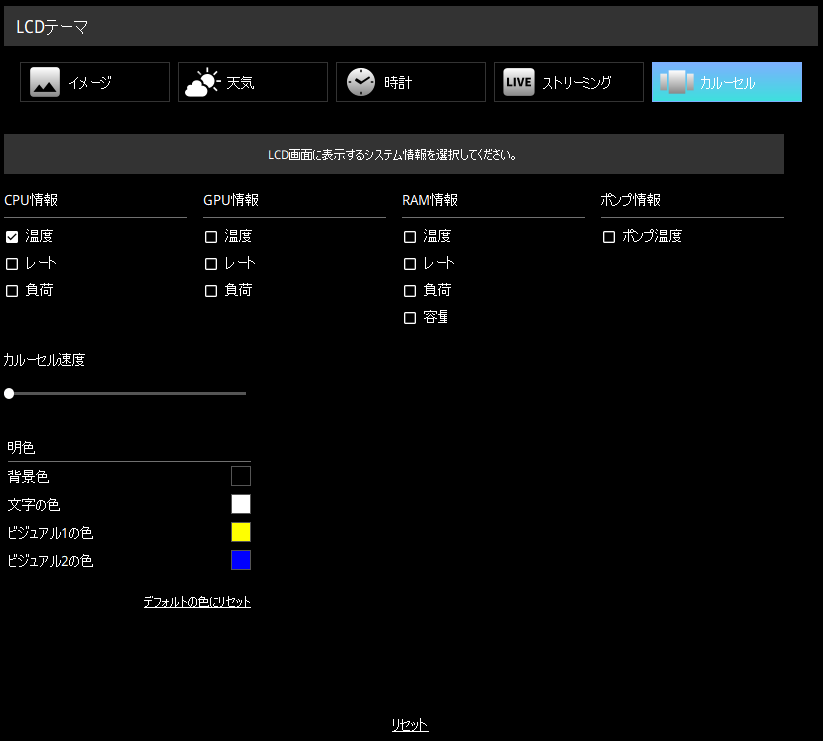This screenshot has height=741, width=823.
Task: Click the カルーセル carousel icon
Action: tap(677, 82)
